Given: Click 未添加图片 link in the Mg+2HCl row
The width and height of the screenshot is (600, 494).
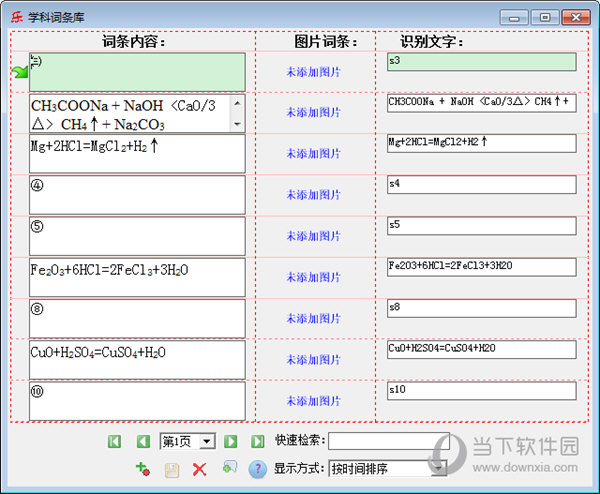Looking at the screenshot, I should (313, 153).
